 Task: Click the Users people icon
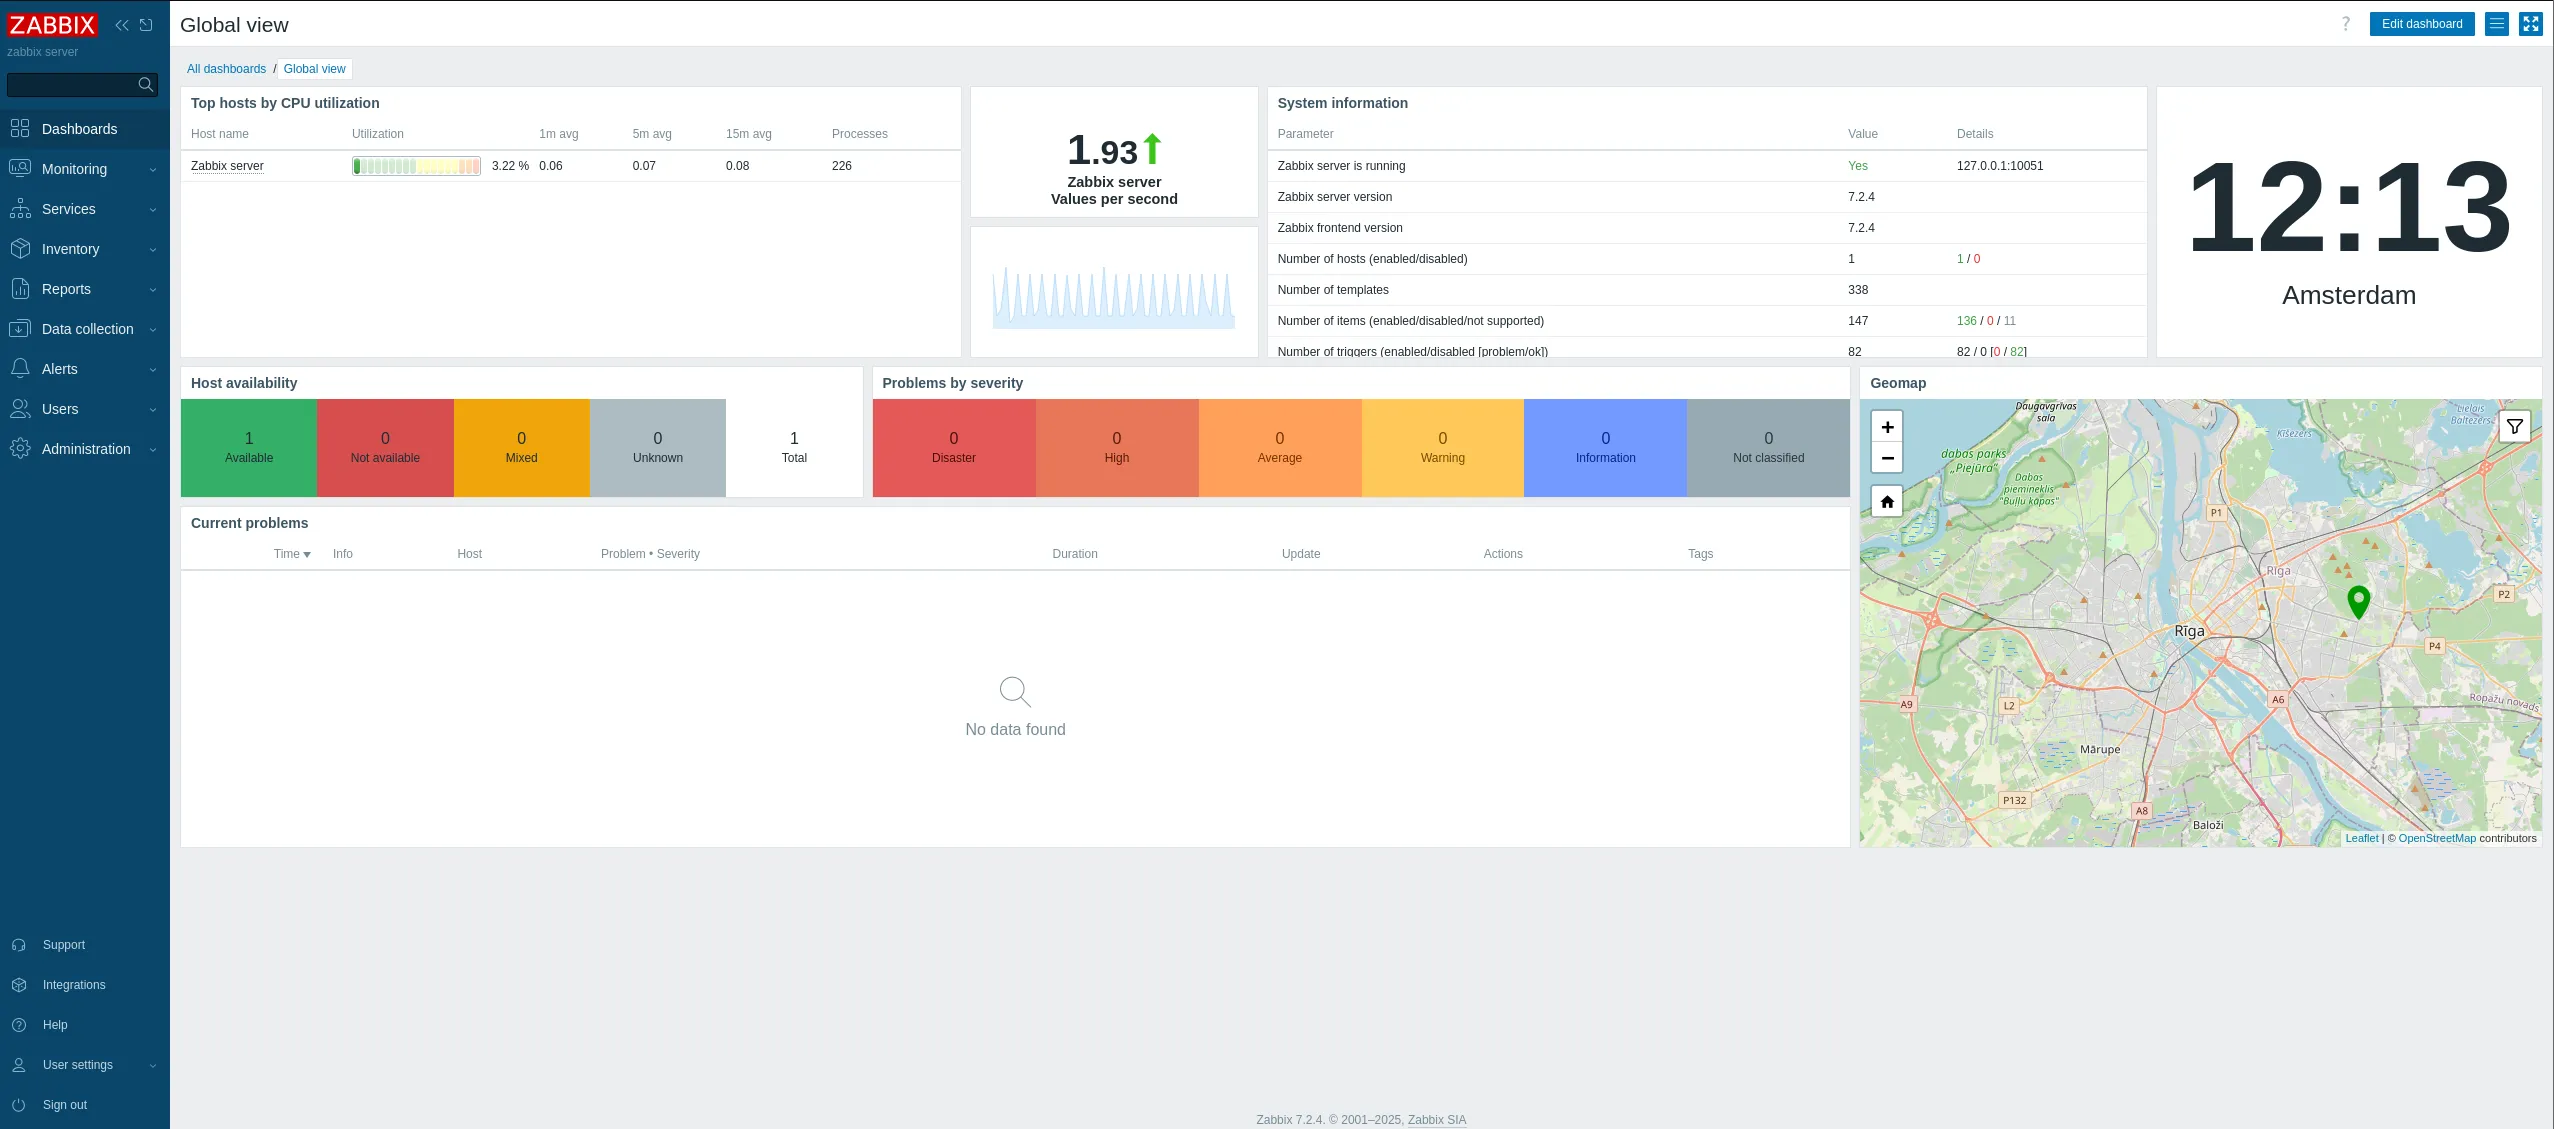pyautogui.click(x=20, y=408)
